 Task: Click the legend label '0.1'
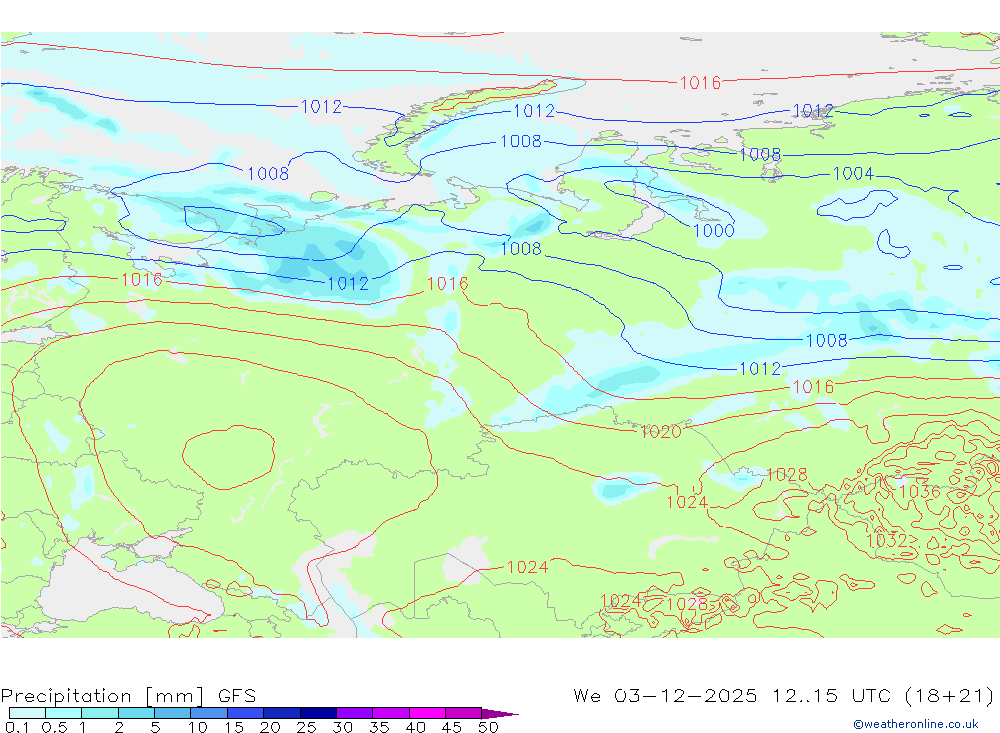point(17,727)
